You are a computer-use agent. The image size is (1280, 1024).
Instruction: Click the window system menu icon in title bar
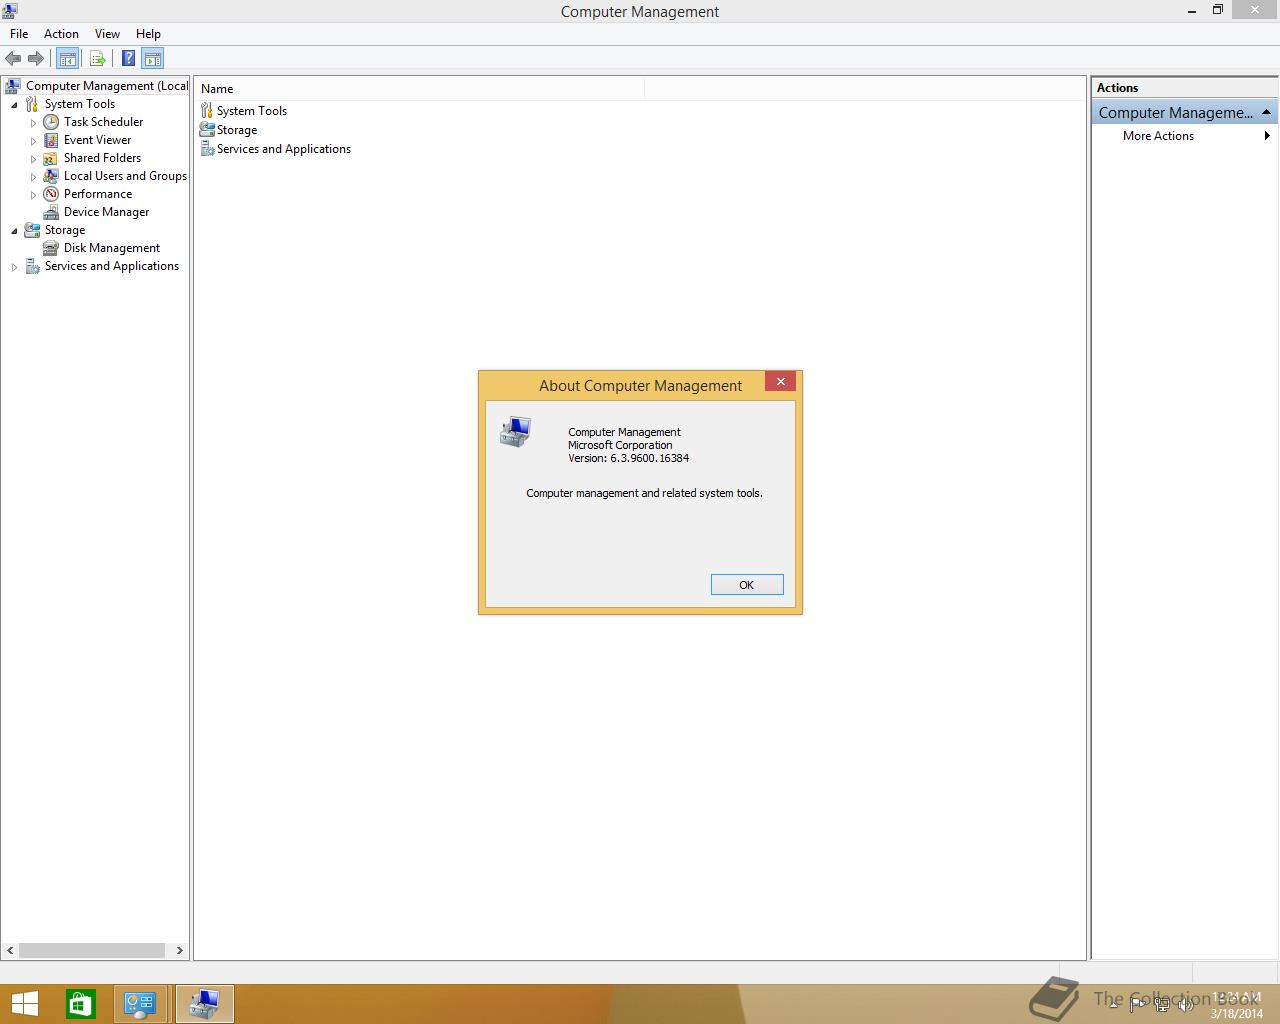[10, 11]
